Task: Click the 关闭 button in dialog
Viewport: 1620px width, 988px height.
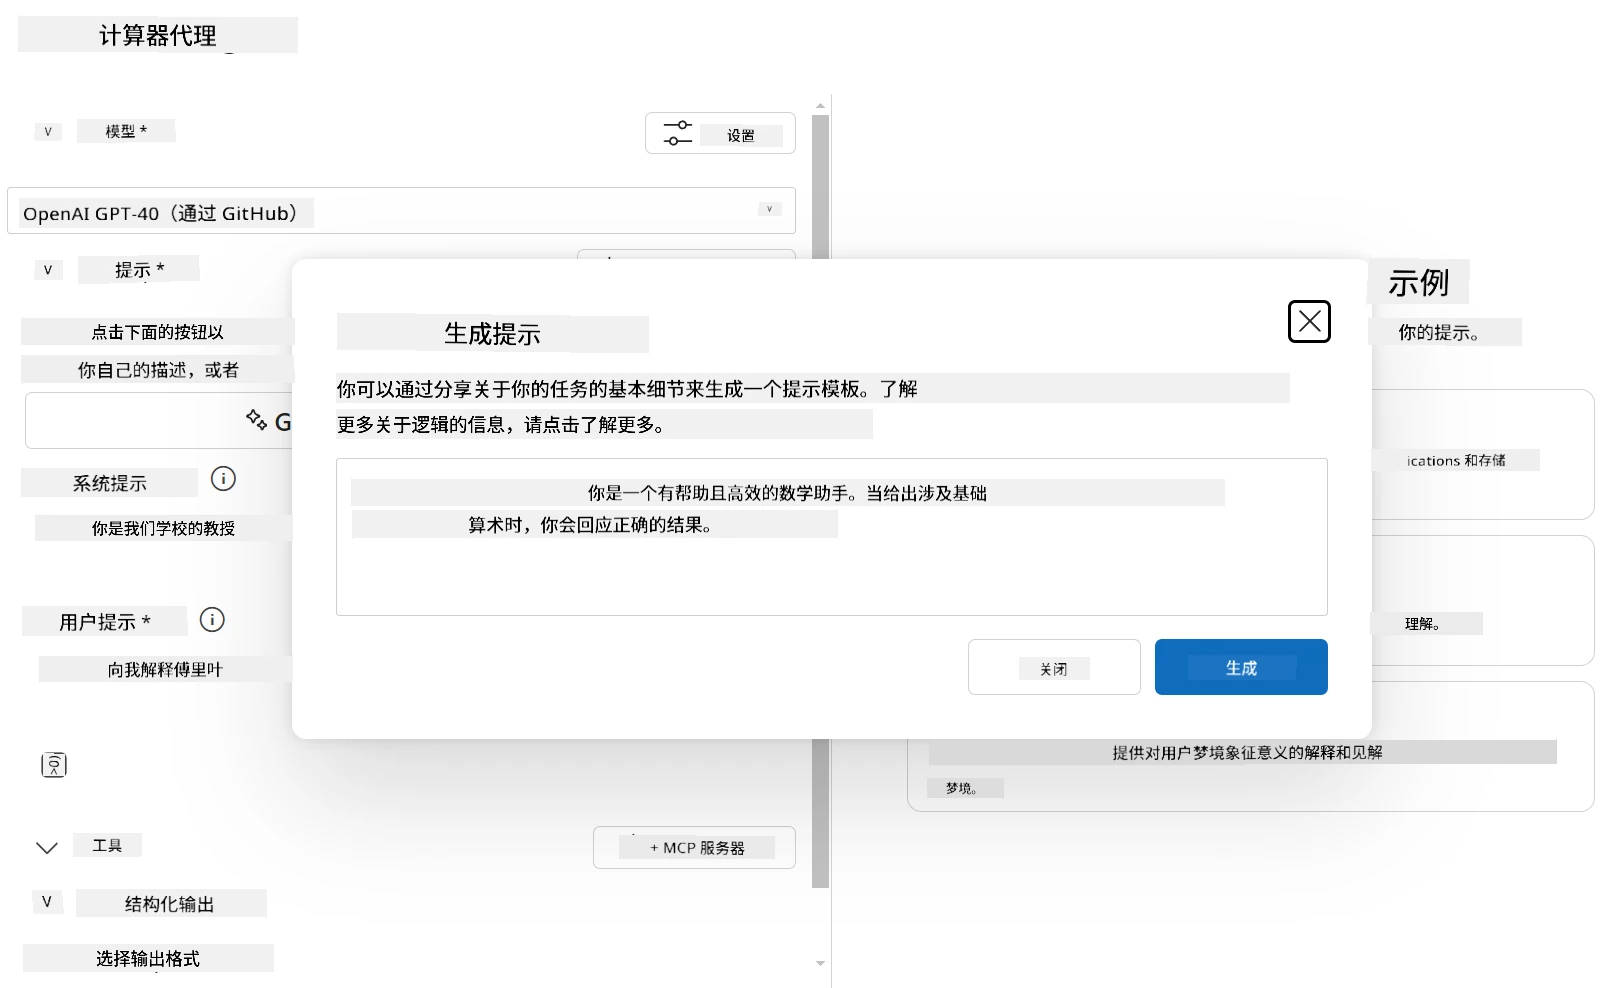Action: pyautogui.click(x=1054, y=667)
